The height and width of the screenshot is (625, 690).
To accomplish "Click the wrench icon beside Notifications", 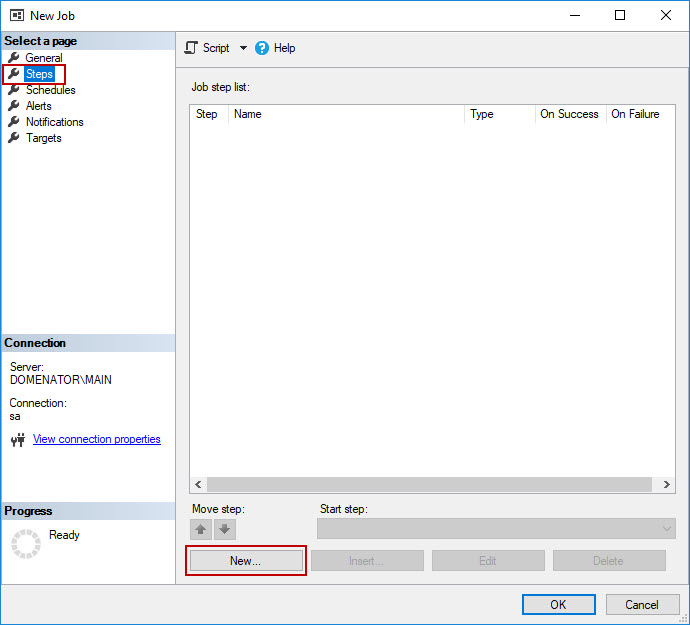I will point(14,121).
